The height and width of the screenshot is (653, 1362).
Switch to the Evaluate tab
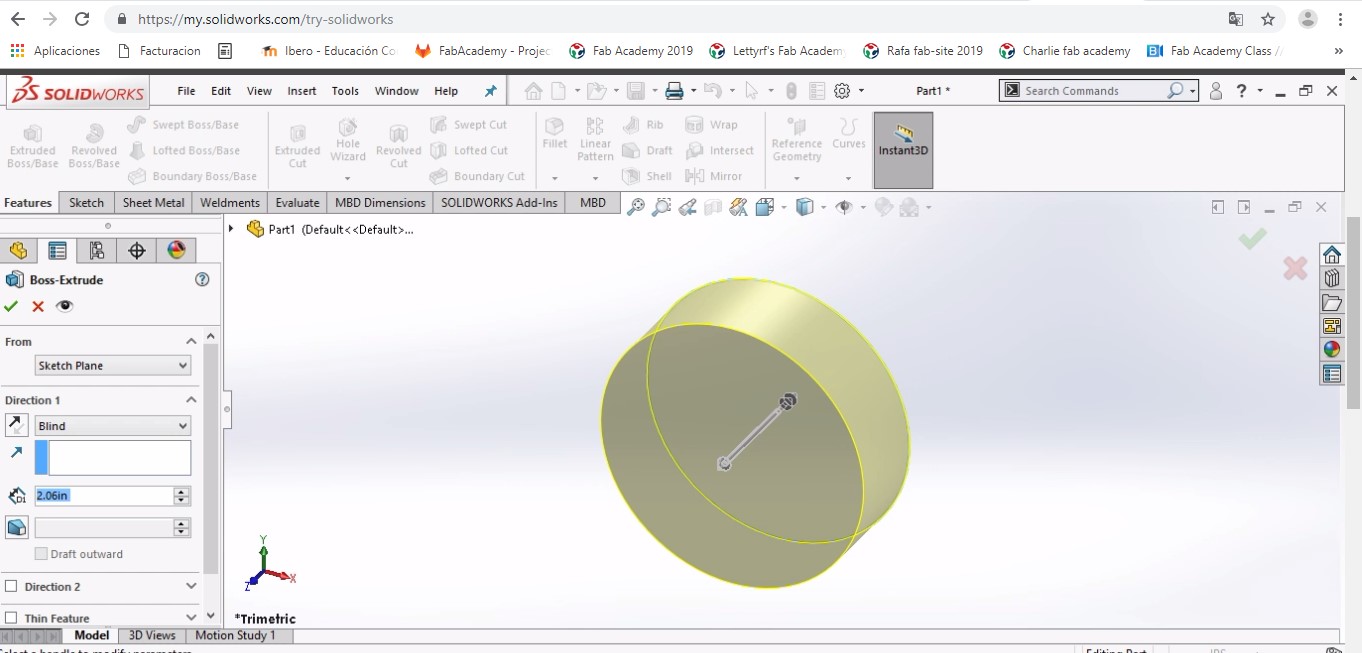[x=297, y=202]
